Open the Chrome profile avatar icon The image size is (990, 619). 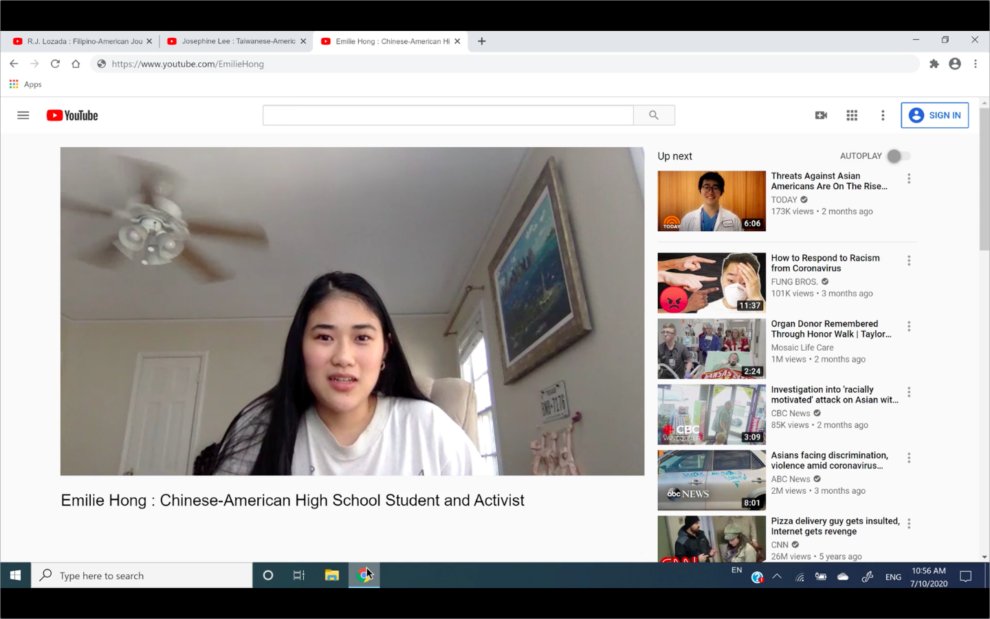[x=955, y=64]
